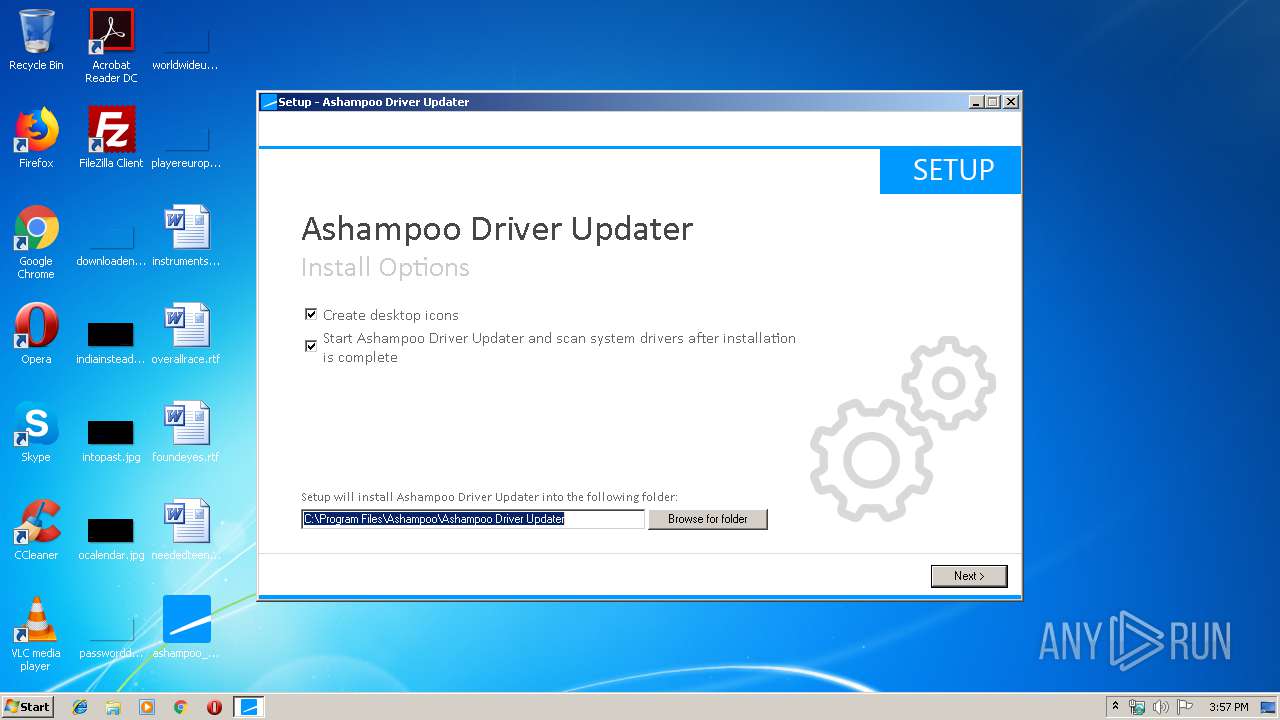This screenshot has height=720, width=1280.
Task: Open the Windows Start menu
Action: (x=27, y=706)
